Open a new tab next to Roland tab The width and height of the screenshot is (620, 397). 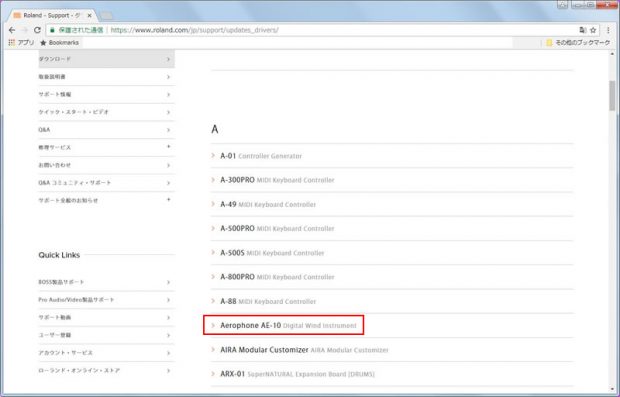tap(106, 15)
